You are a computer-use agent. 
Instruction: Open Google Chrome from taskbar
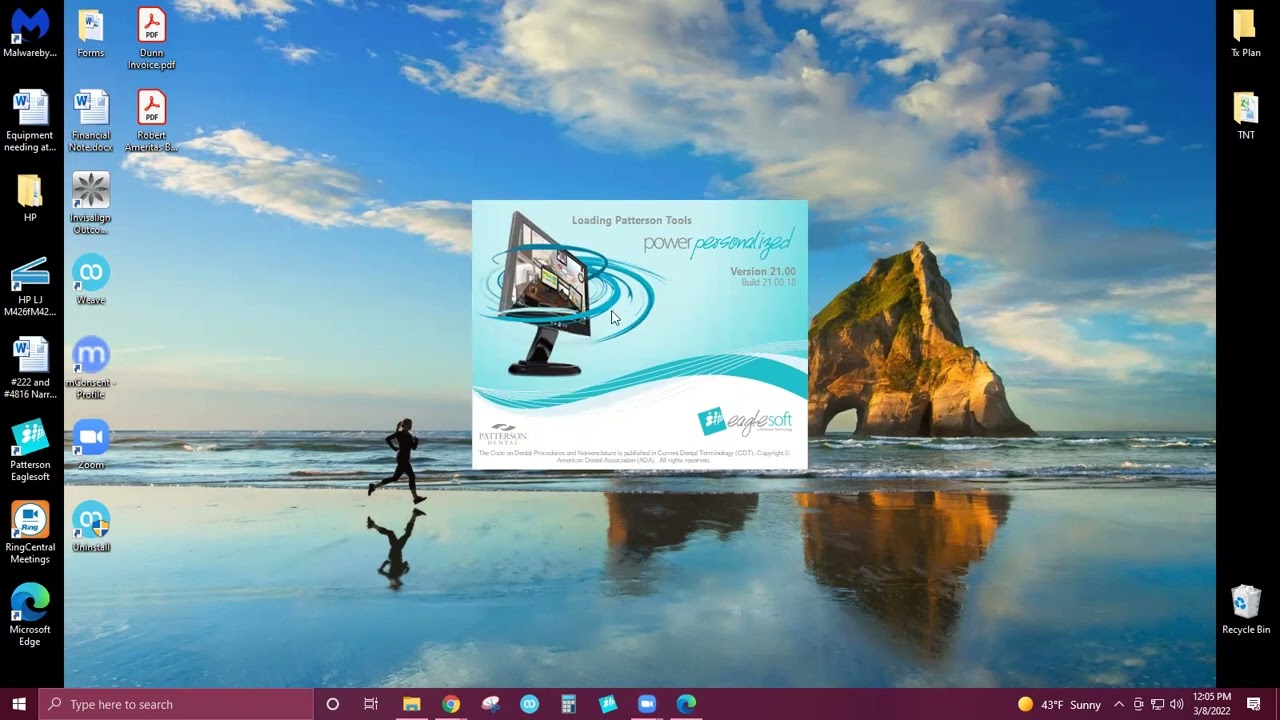451,704
